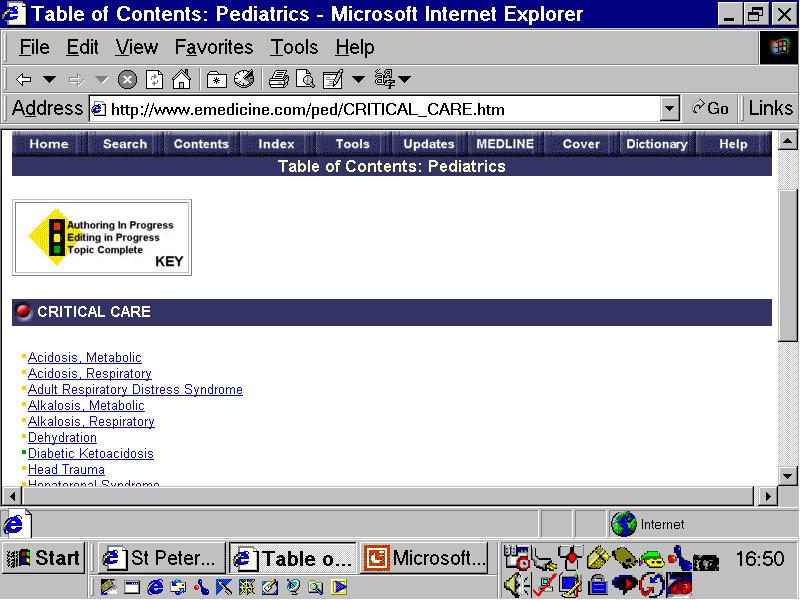Open the Tools menu in the menu bar
800x600 pixels.
(294, 47)
